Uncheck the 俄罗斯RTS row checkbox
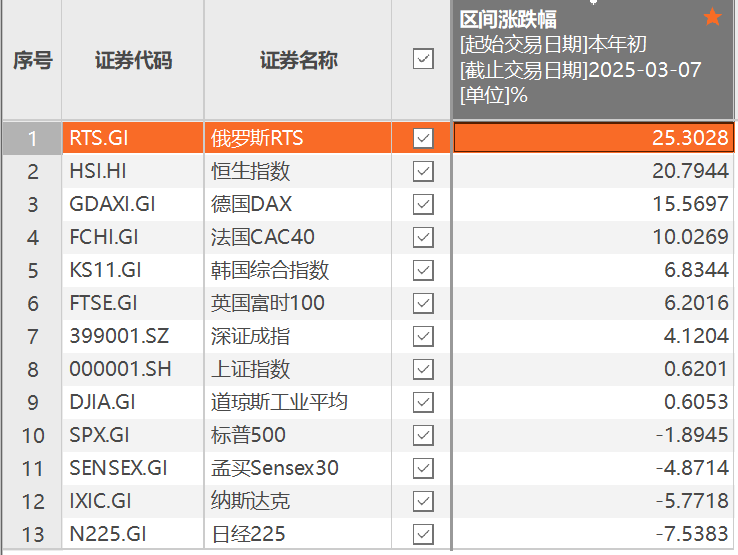This screenshot has height=555, width=738. (x=423, y=138)
